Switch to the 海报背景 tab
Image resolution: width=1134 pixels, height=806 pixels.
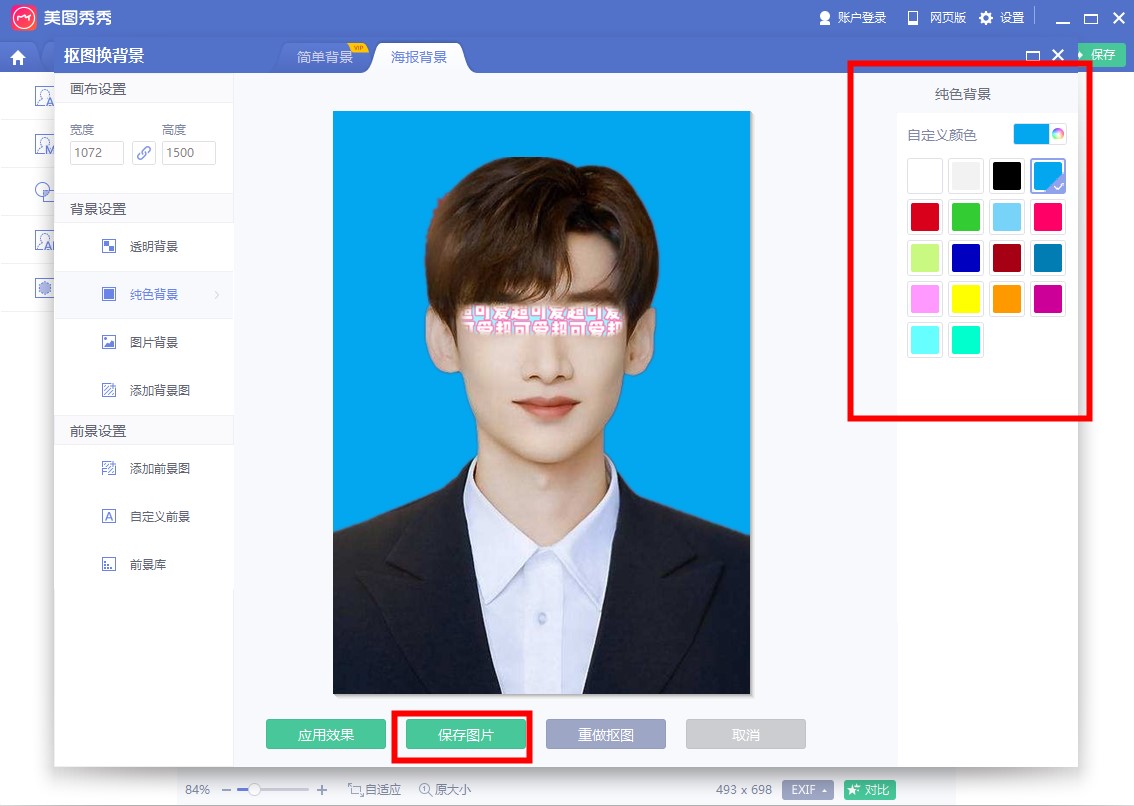(419, 57)
